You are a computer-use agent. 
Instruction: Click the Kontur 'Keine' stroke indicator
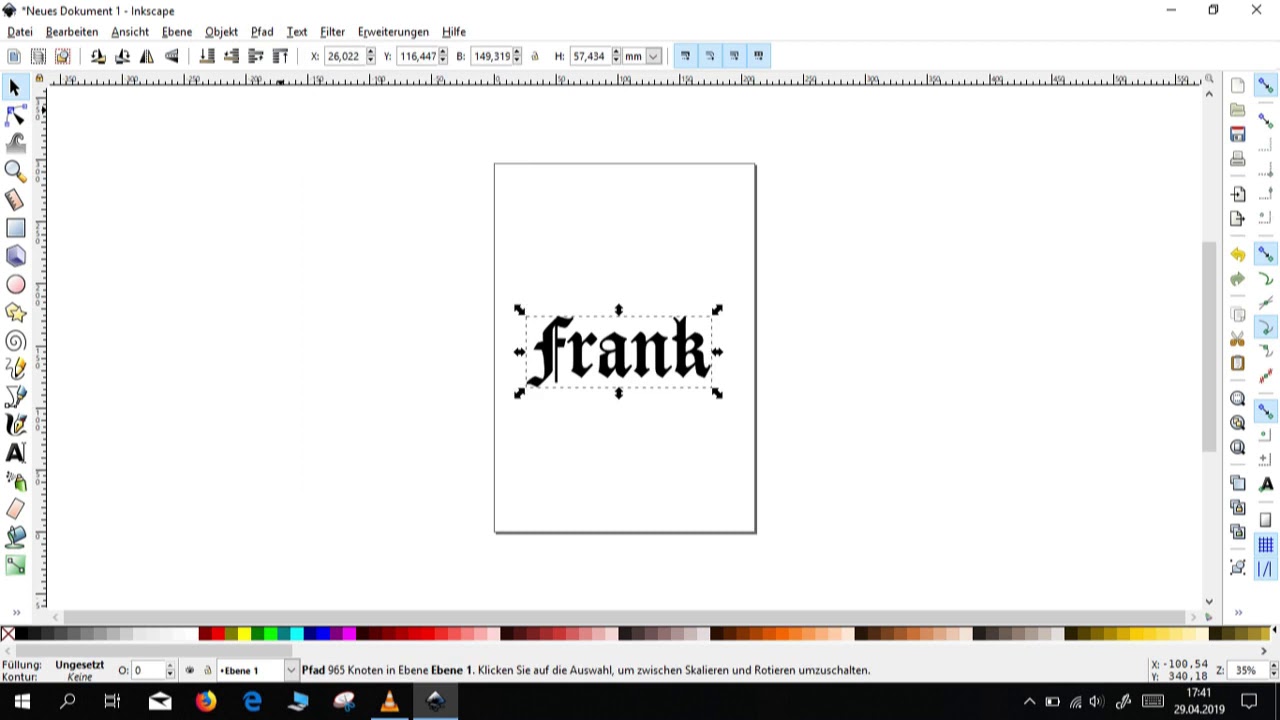tap(80, 677)
